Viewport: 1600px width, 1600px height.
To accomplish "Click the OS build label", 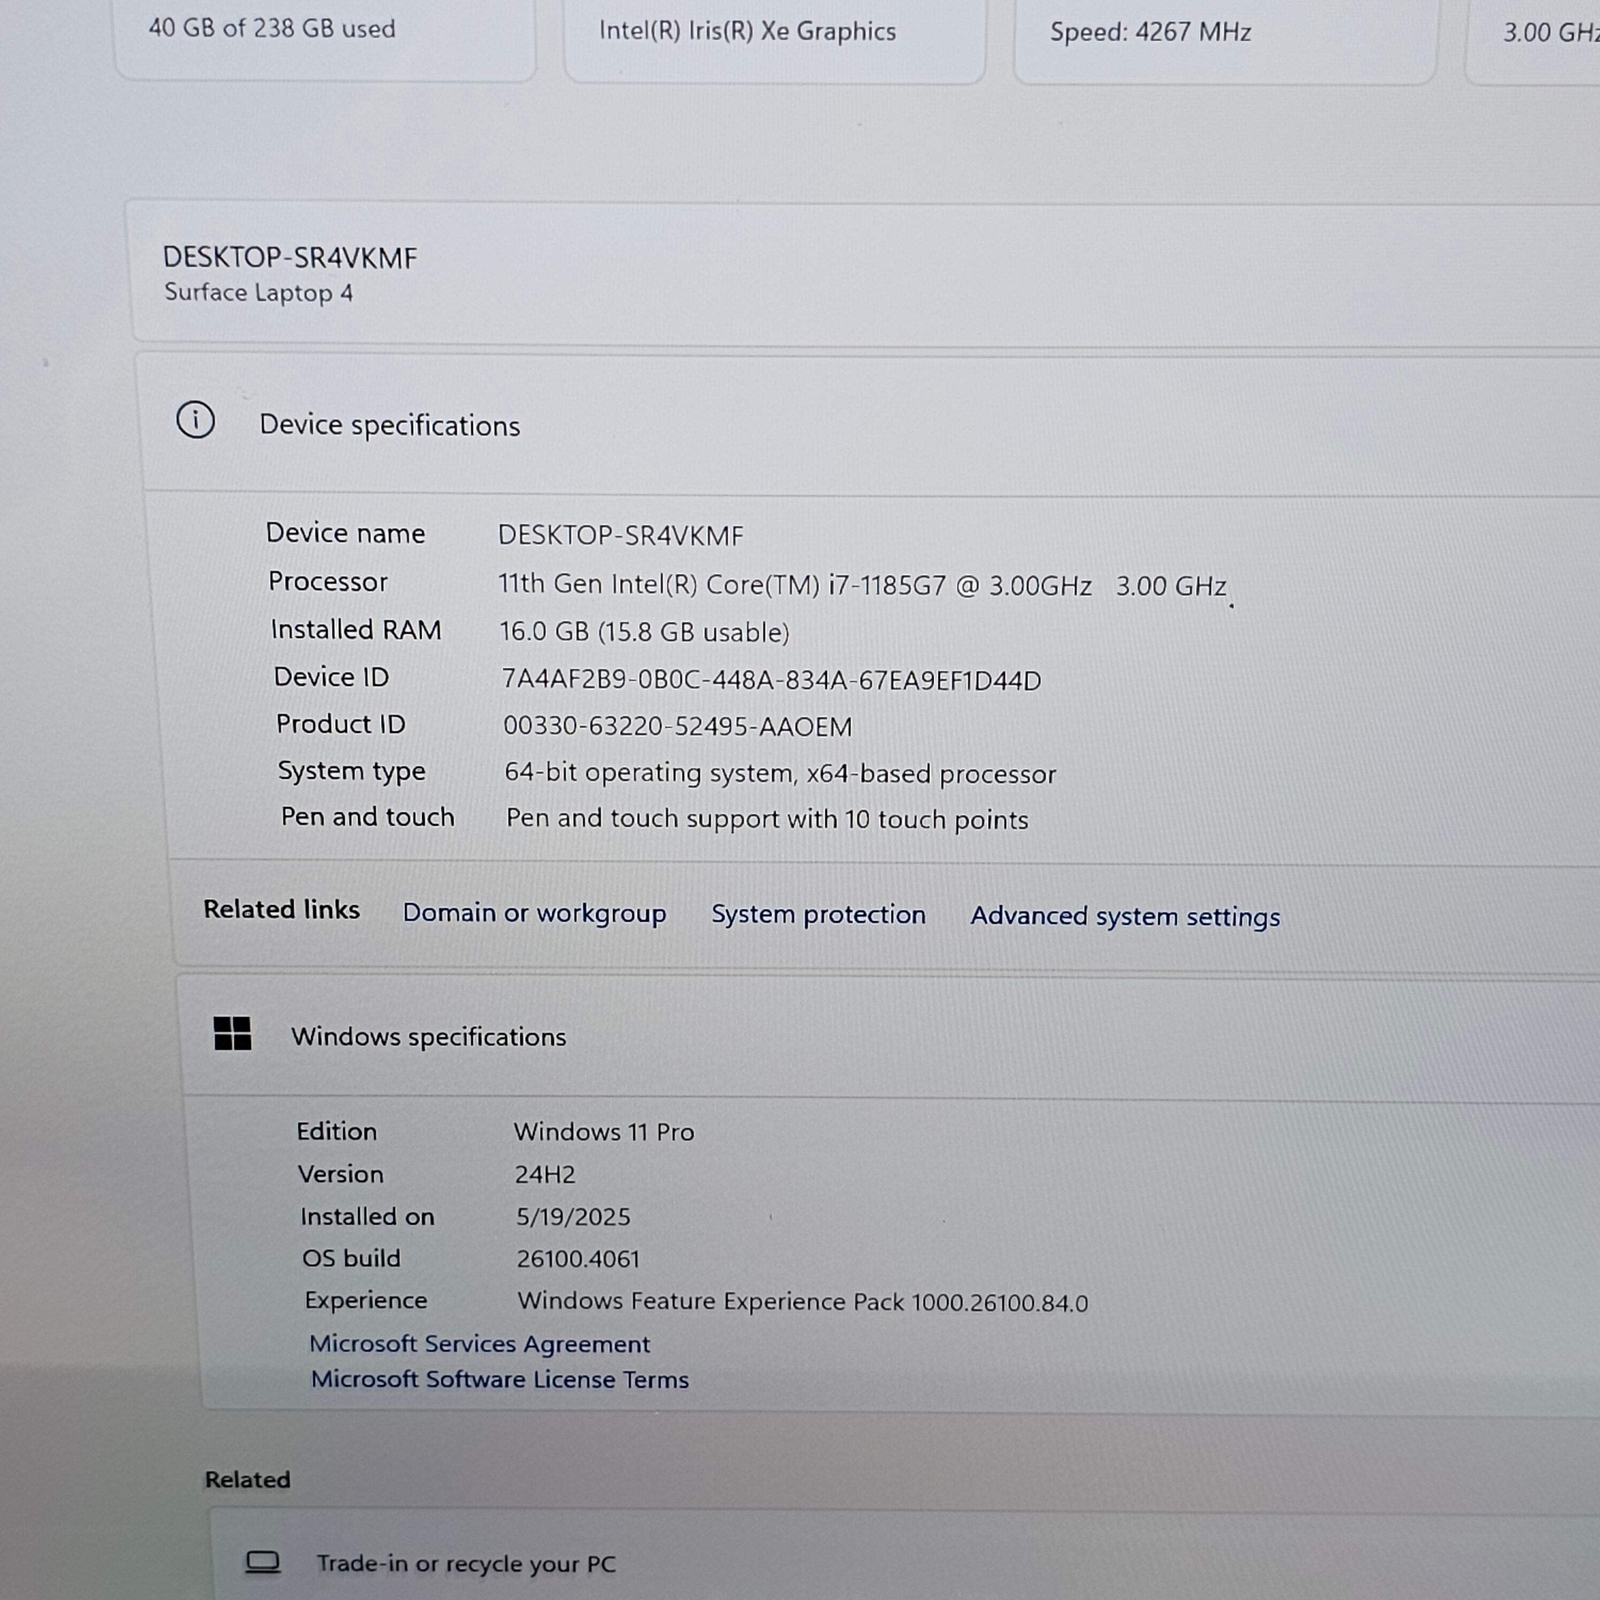I will (351, 1258).
